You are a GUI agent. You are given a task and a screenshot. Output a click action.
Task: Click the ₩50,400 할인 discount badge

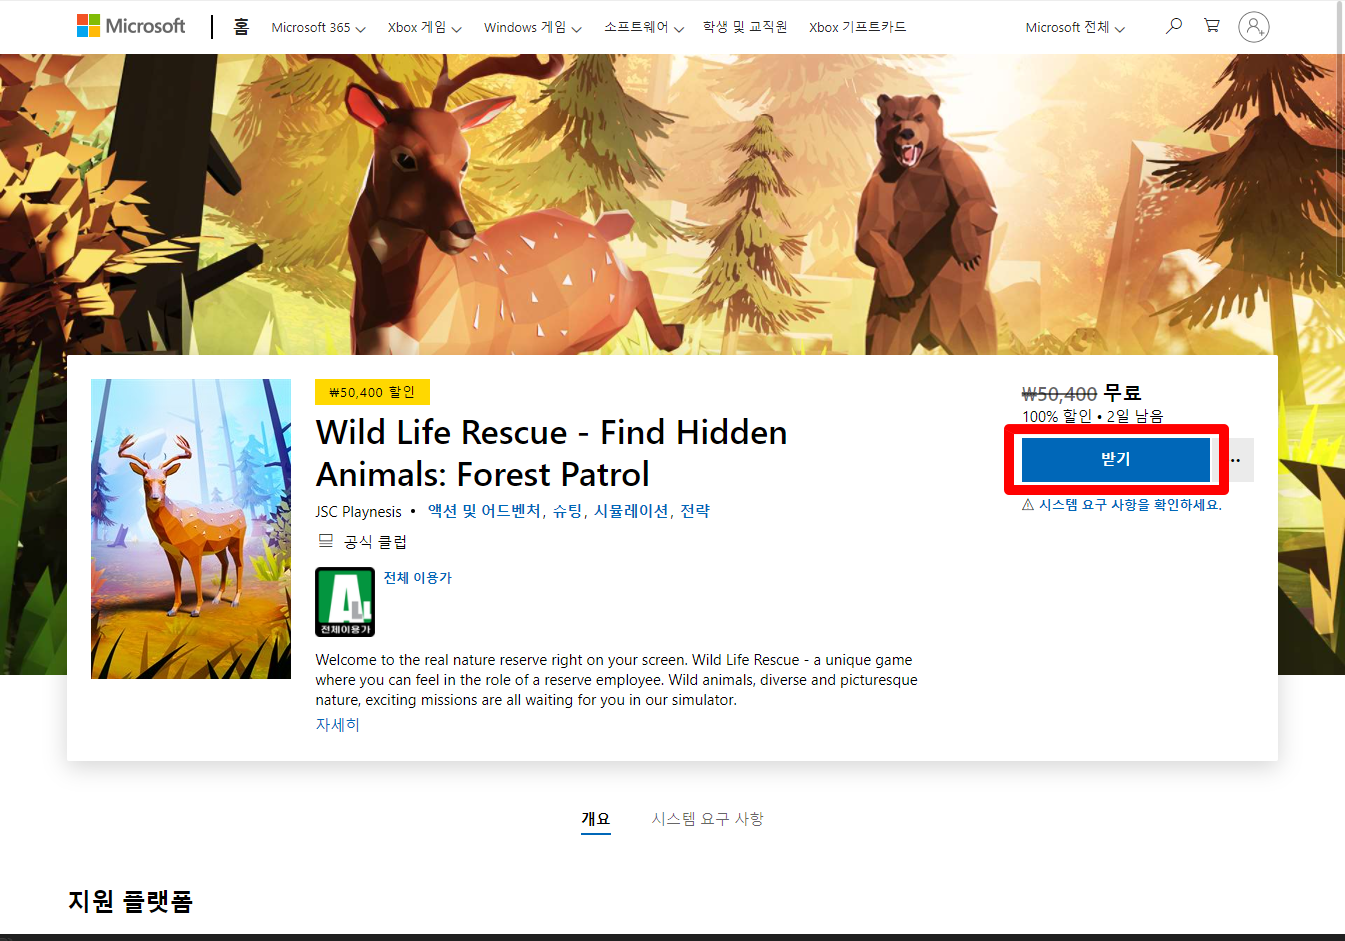click(x=372, y=392)
